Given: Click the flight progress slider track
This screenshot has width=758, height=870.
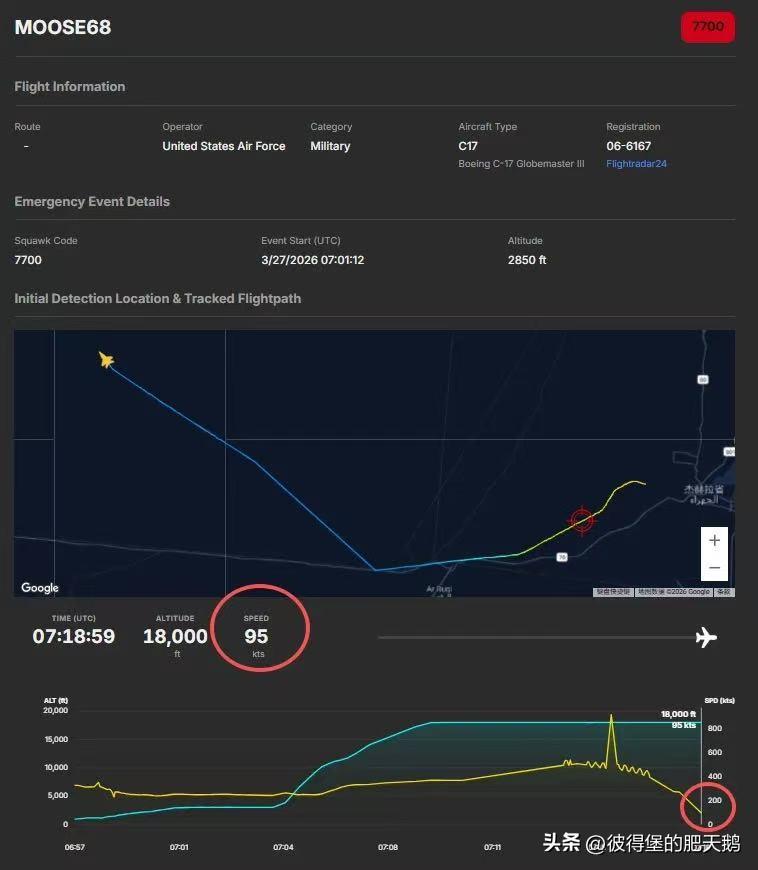Looking at the screenshot, I should (x=537, y=638).
